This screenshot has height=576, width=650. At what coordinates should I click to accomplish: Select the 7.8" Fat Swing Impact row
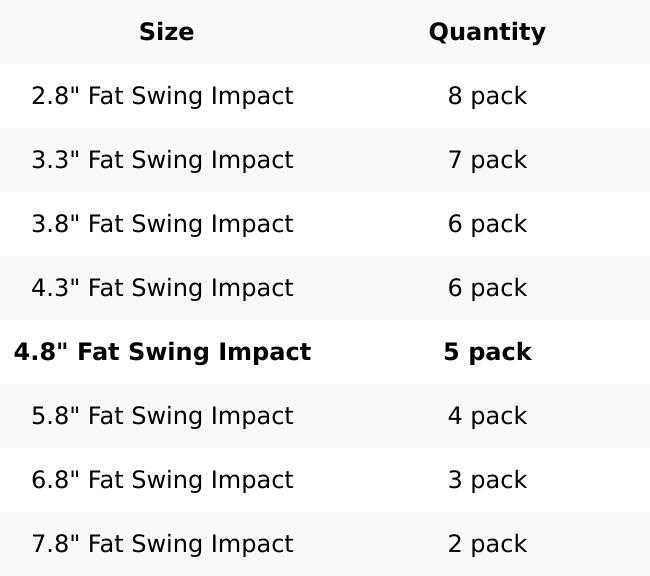pyautogui.click(x=162, y=544)
